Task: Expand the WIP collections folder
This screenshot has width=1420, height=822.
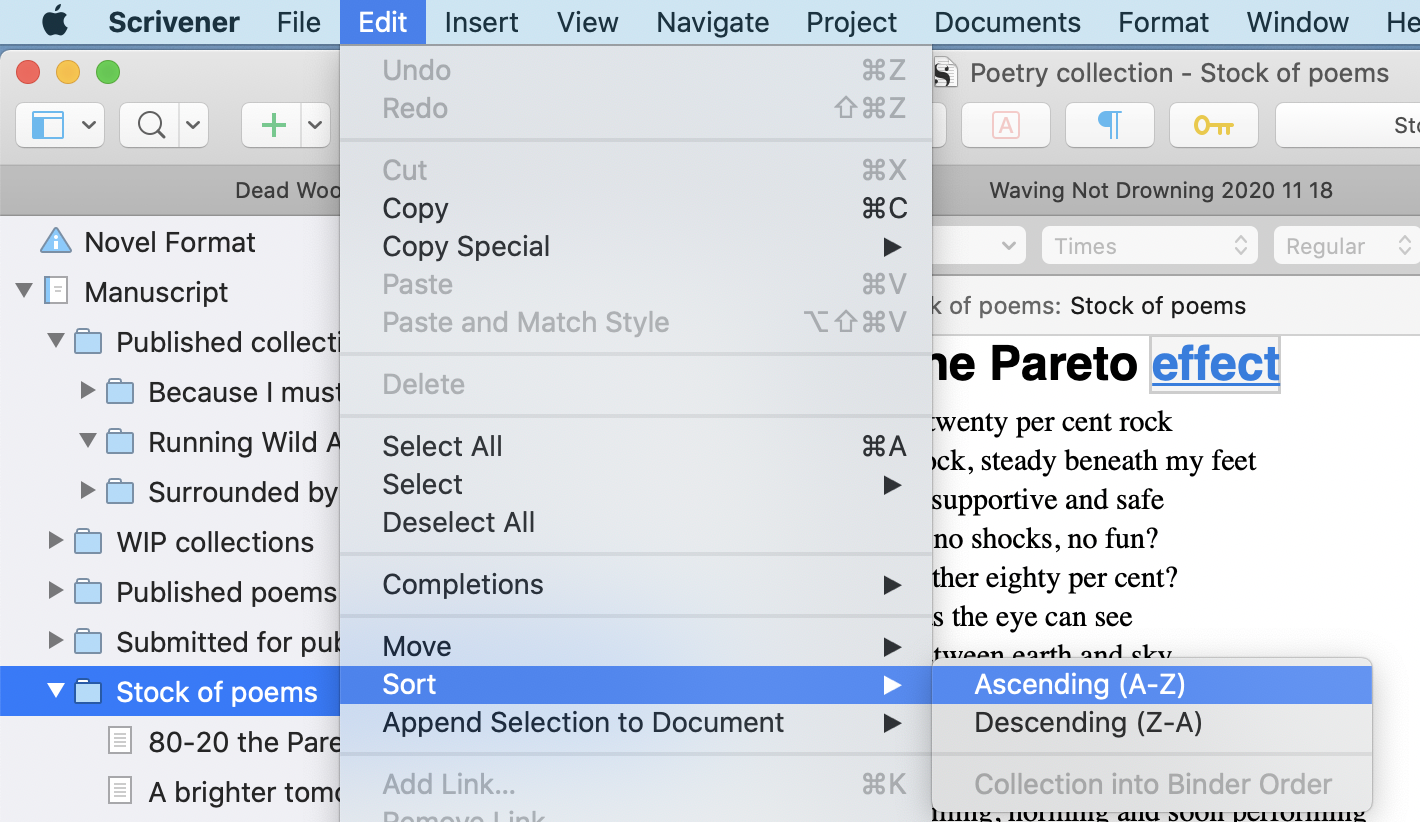Action: [x=56, y=541]
